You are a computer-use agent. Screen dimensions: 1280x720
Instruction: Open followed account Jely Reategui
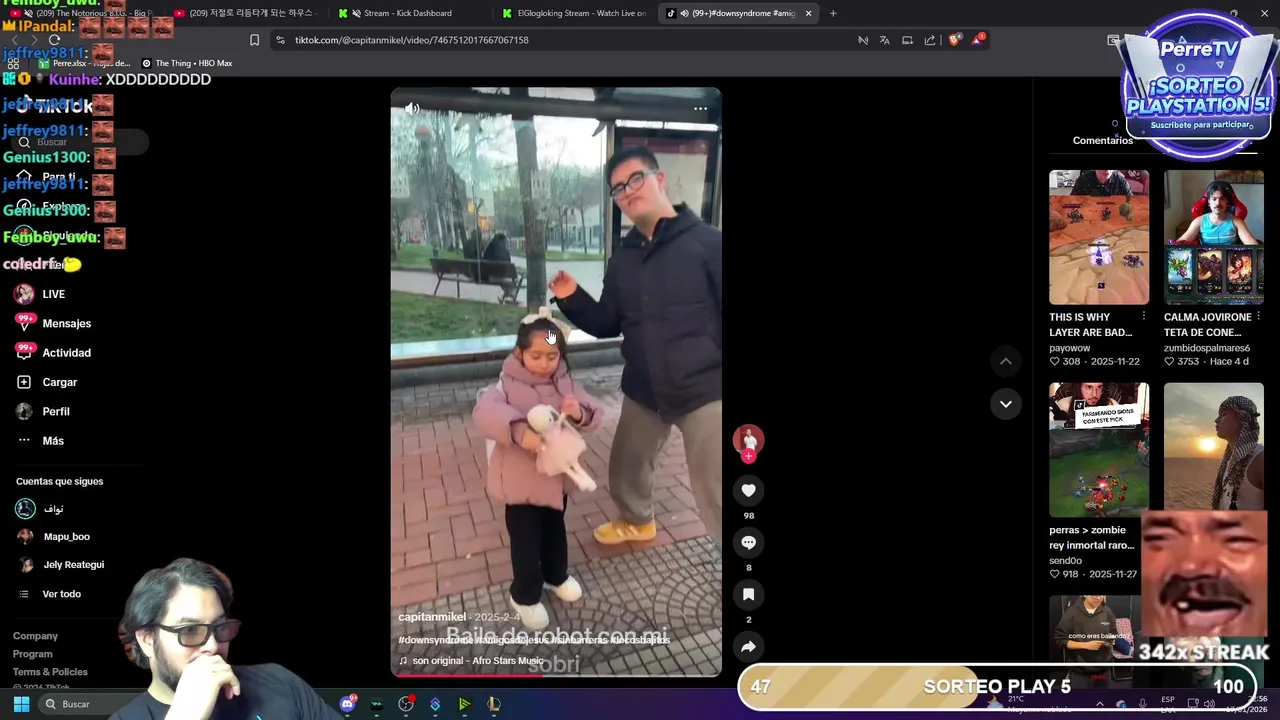60,565
